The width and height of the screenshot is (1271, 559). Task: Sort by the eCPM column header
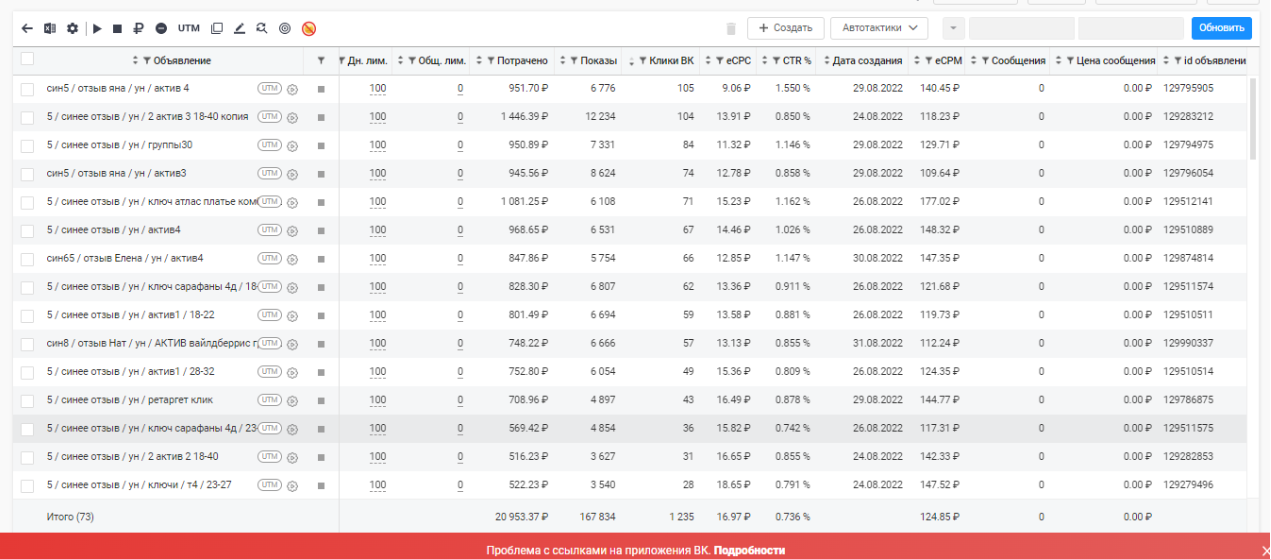[948, 61]
